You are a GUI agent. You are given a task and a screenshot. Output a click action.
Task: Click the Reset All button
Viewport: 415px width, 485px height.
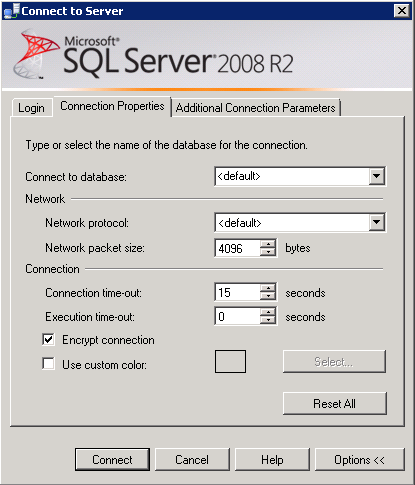(335, 404)
